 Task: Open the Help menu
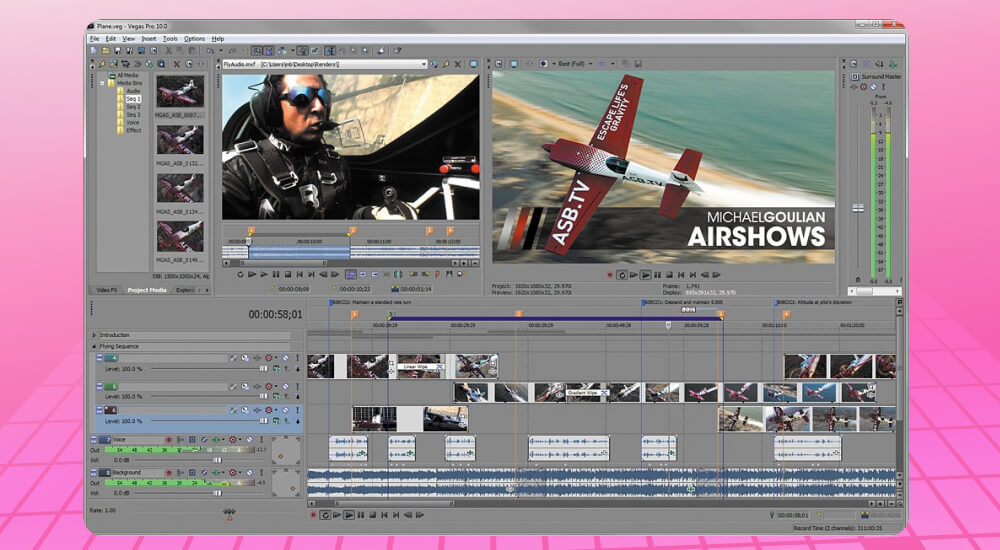[x=217, y=39]
